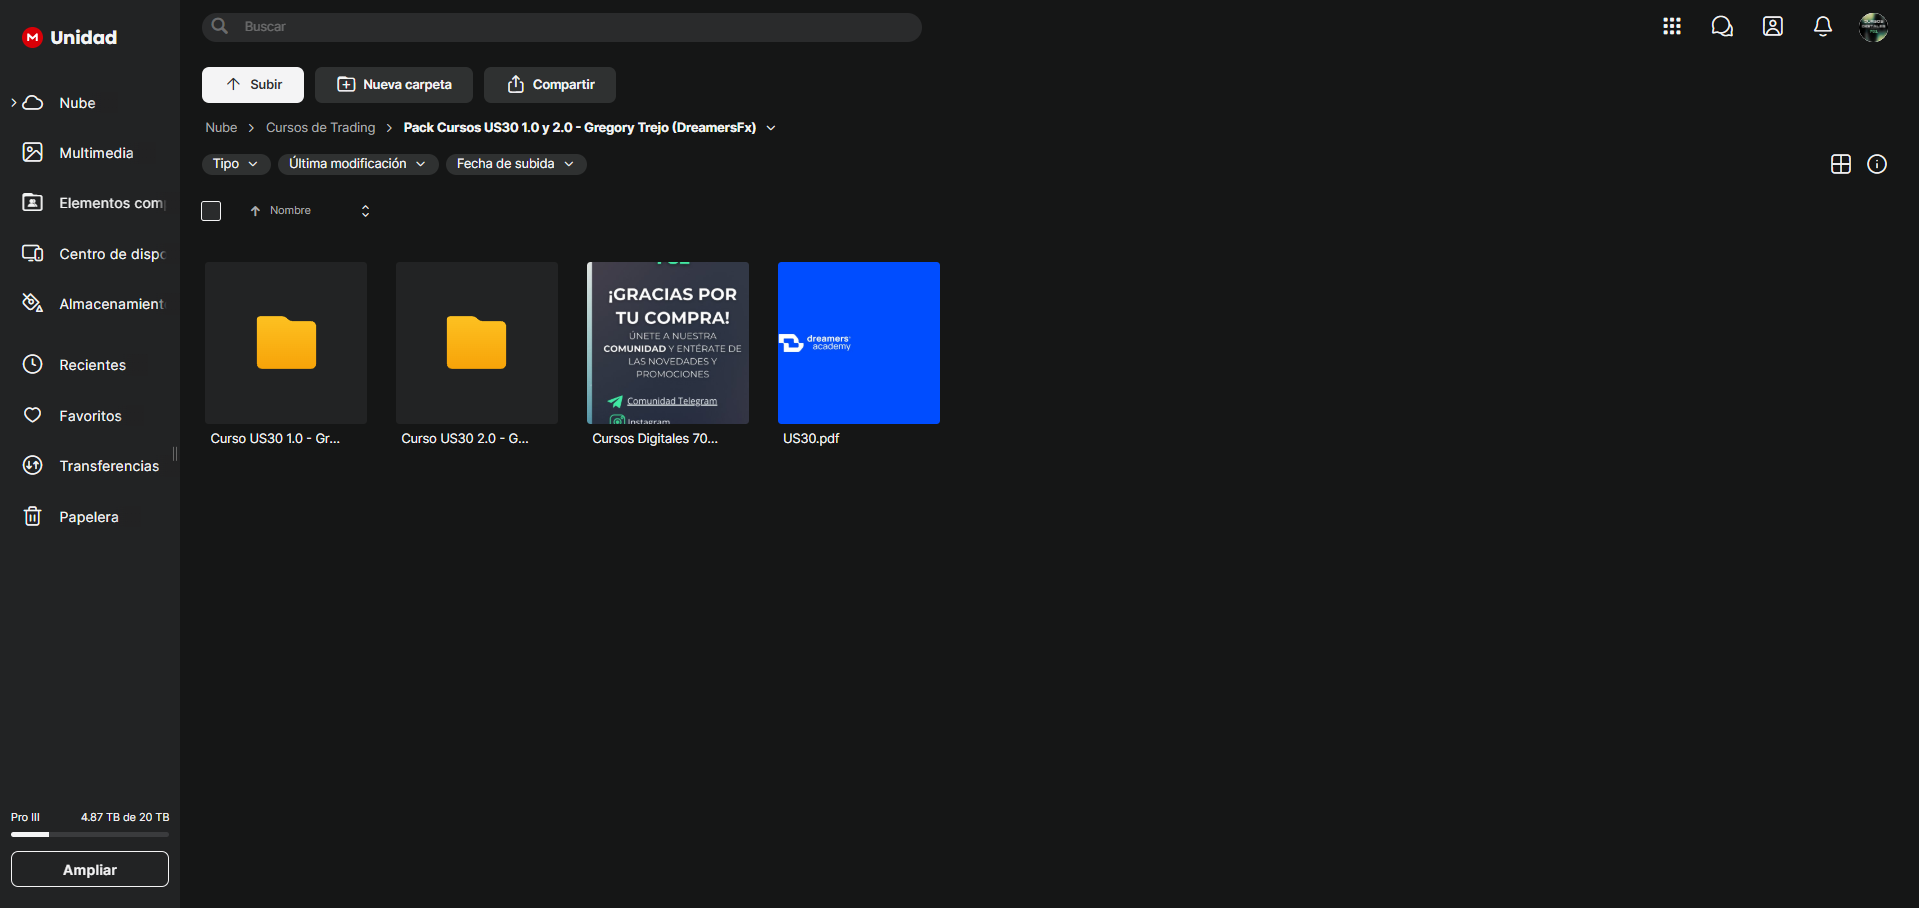1919x908 pixels.
Task: Open the contacts icon in header
Action: [x=1772, y=27]
